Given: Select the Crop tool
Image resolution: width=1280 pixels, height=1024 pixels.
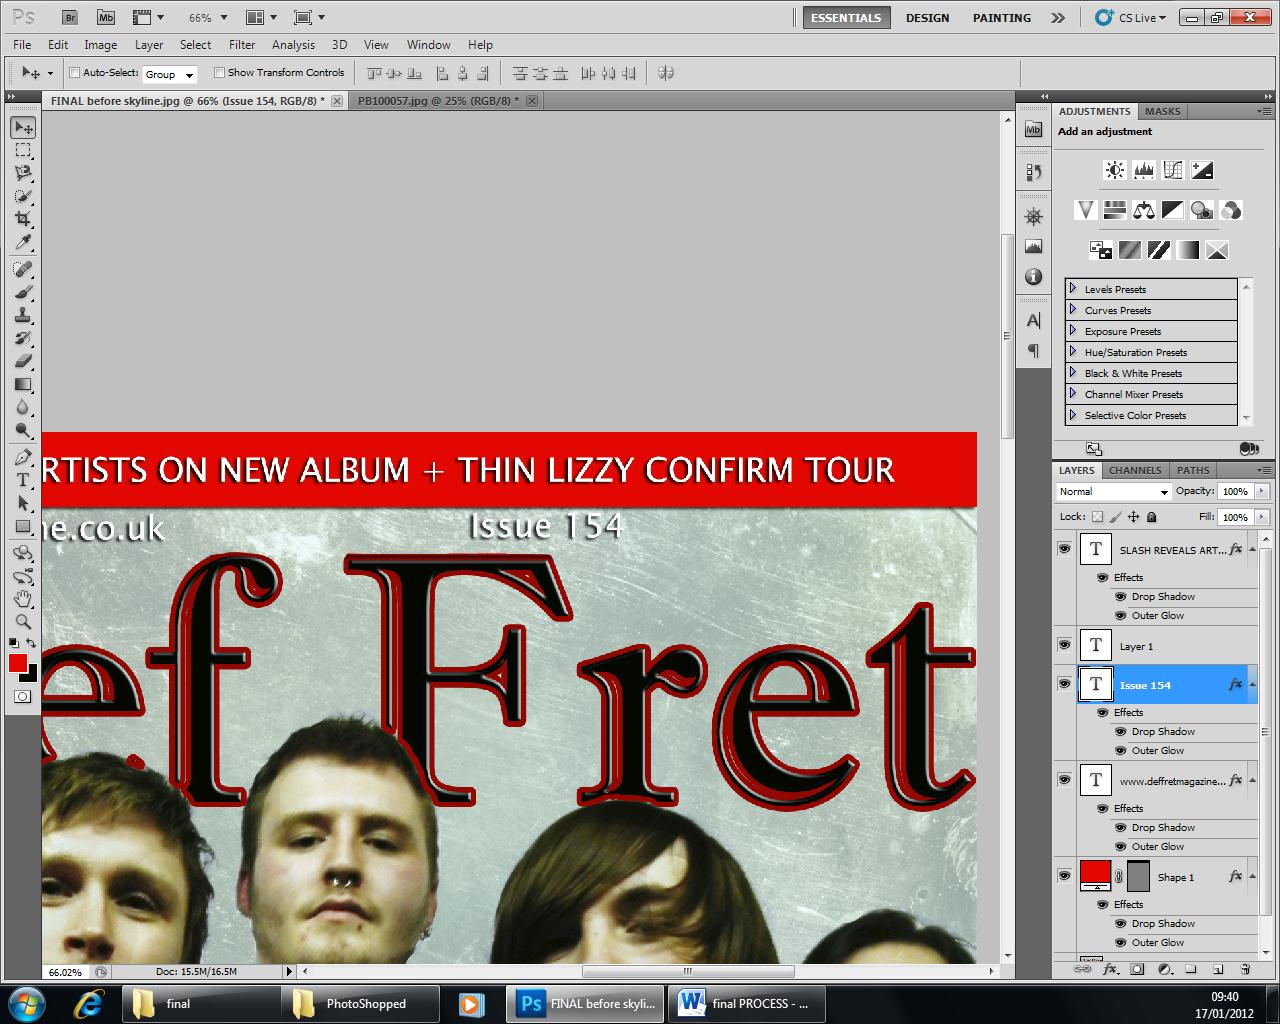Looking at the screenshot, I should pos(23,219).
